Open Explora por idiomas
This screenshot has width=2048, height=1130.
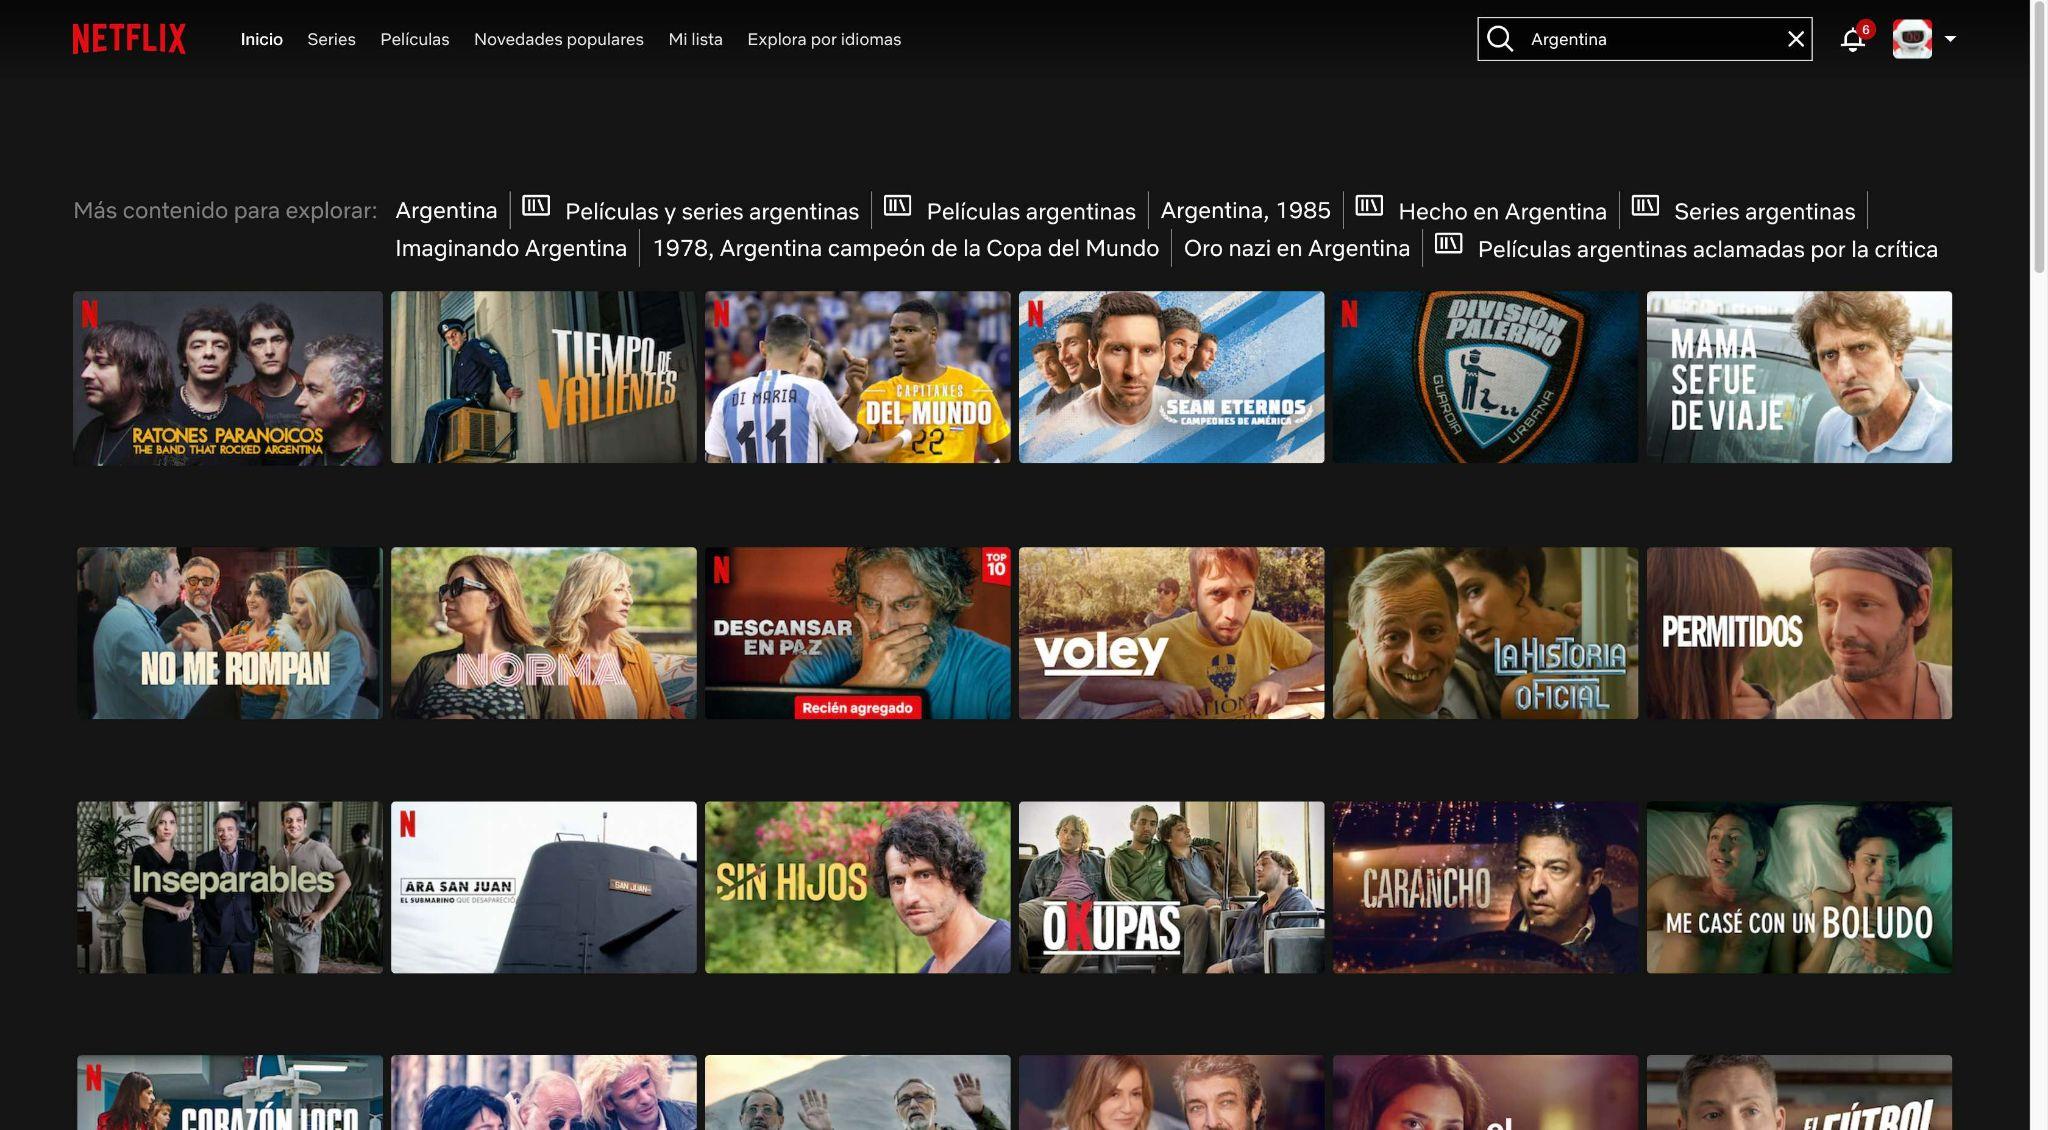coord(824,39)
